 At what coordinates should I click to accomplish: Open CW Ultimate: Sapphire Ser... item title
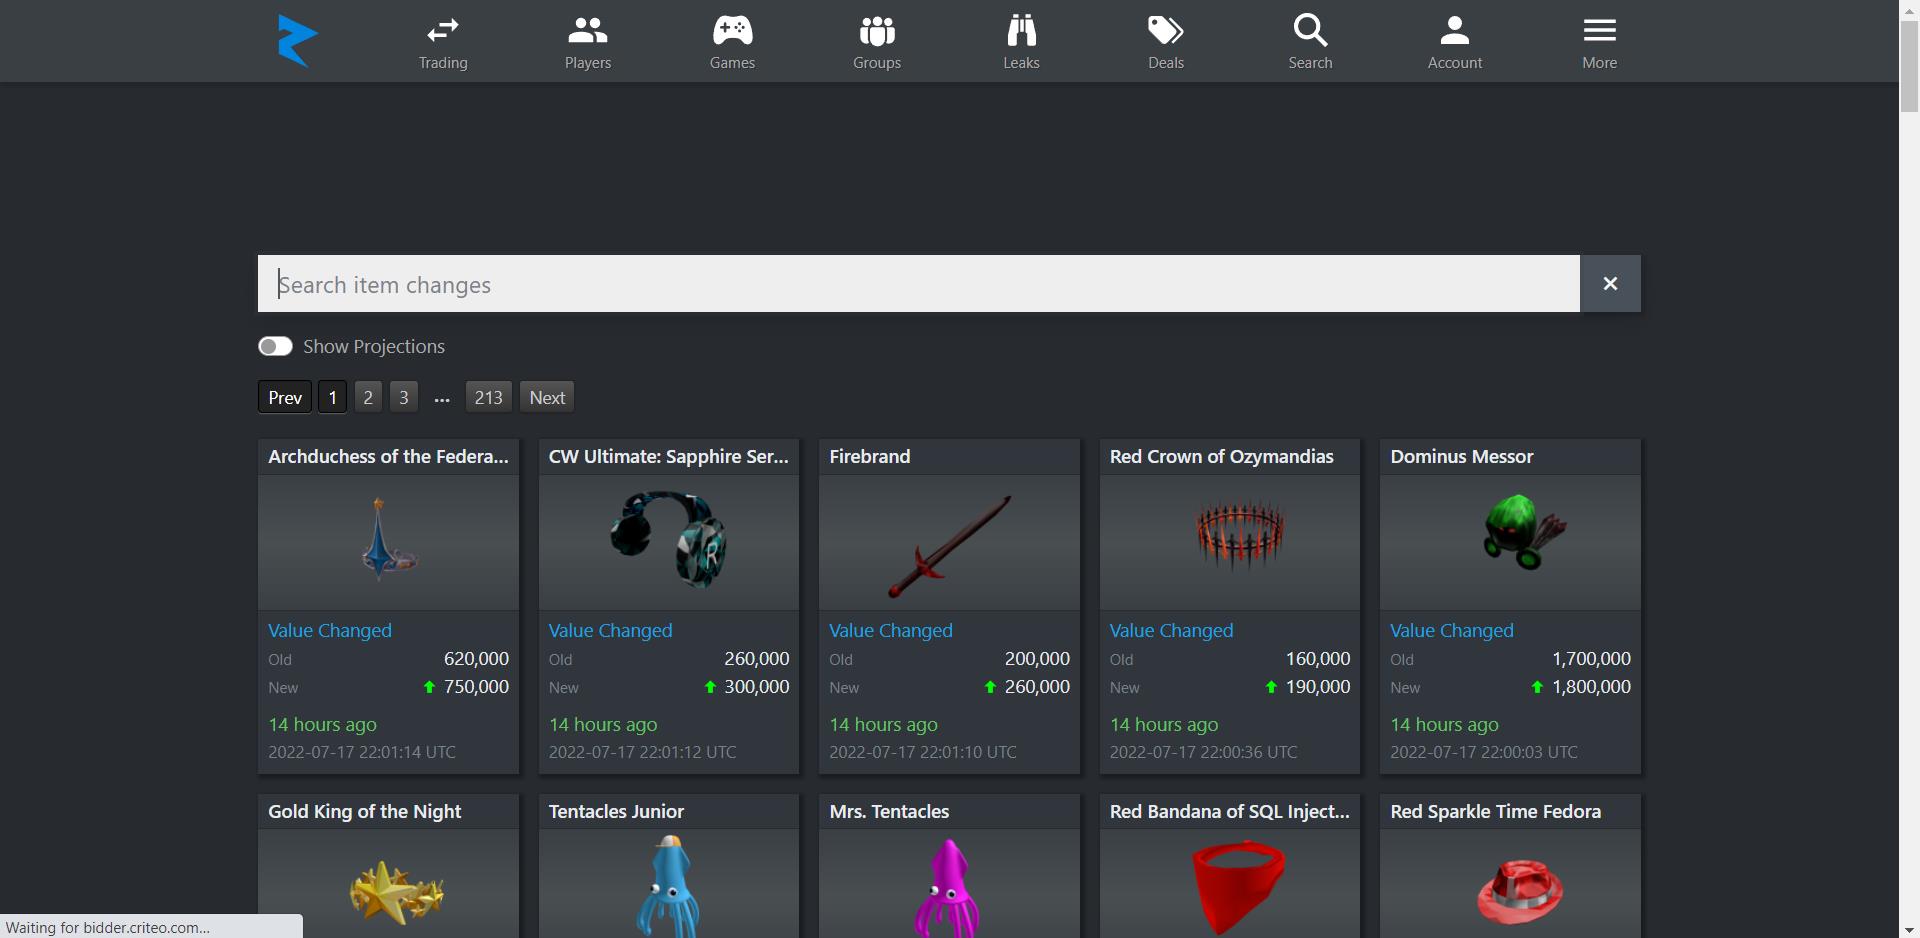click(x=669, y=456)
